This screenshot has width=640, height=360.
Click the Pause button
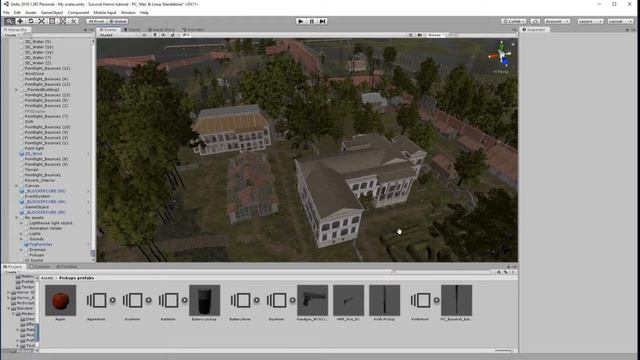pyautogui.click(x=312, y=21)
